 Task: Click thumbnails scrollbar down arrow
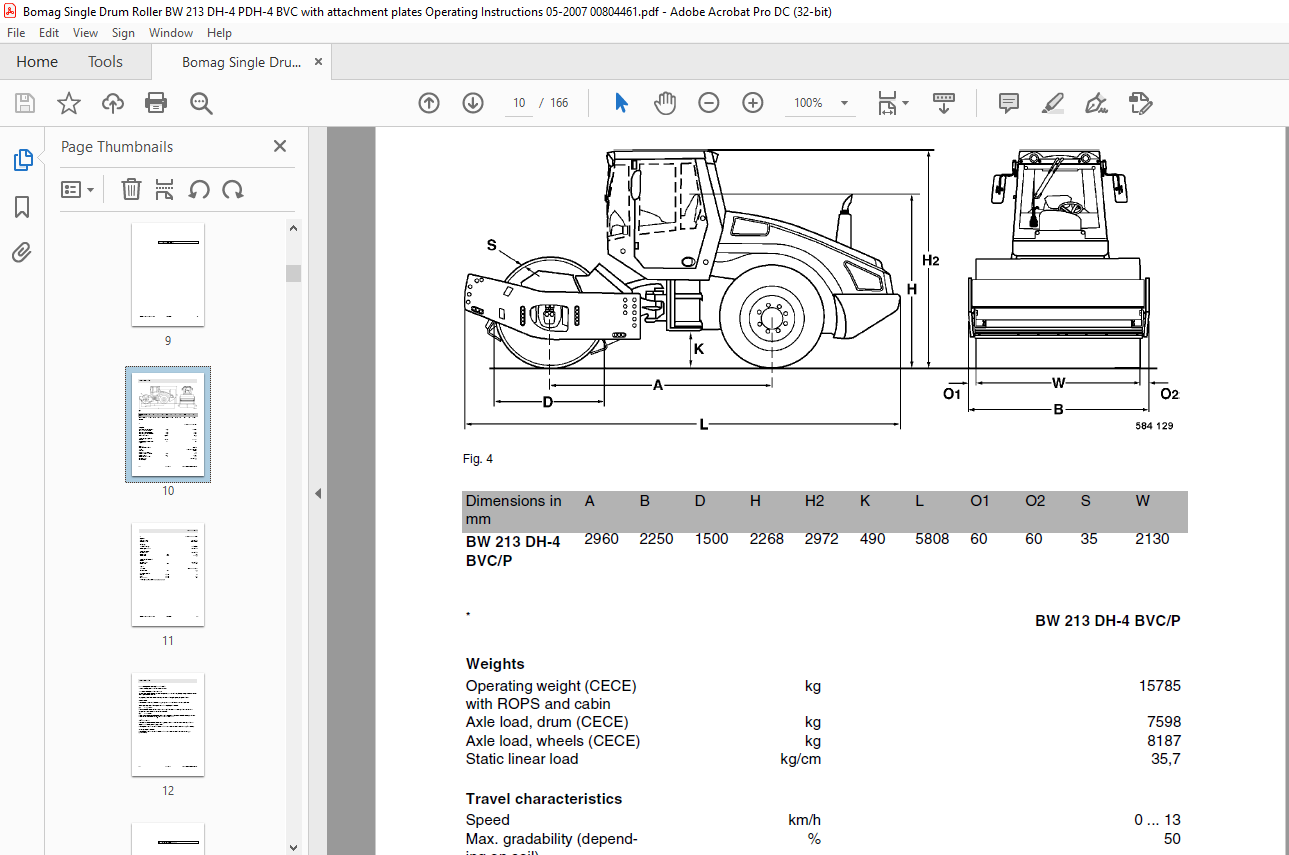coord(294,847)
